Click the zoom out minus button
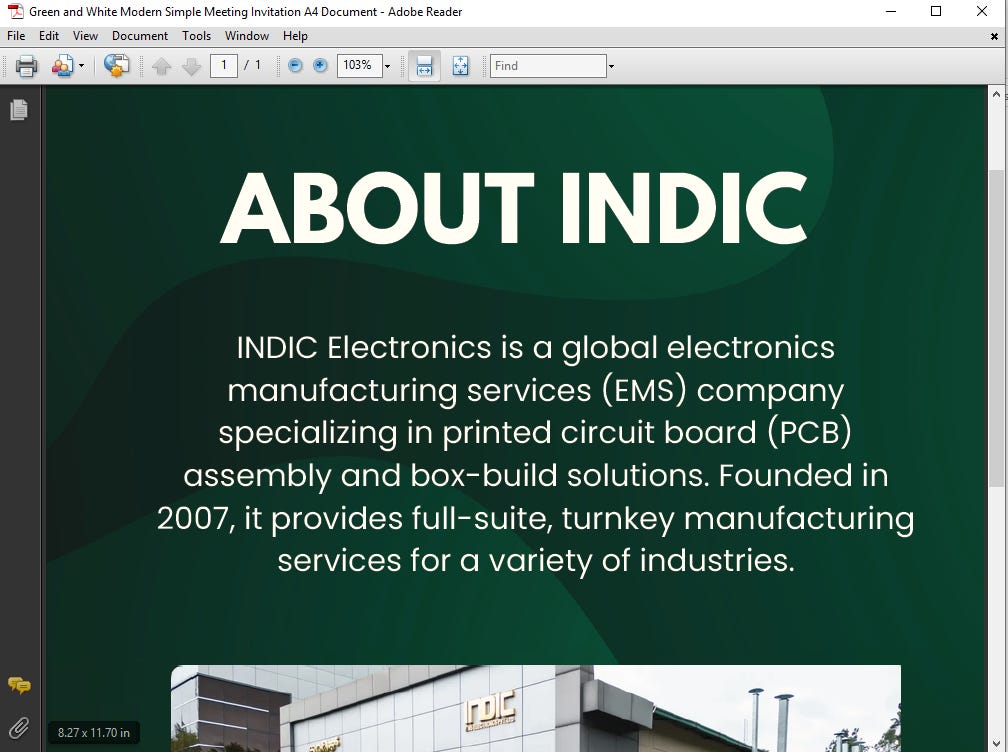1008x752 pixels. pyautogui.click(x=295, y=66)
